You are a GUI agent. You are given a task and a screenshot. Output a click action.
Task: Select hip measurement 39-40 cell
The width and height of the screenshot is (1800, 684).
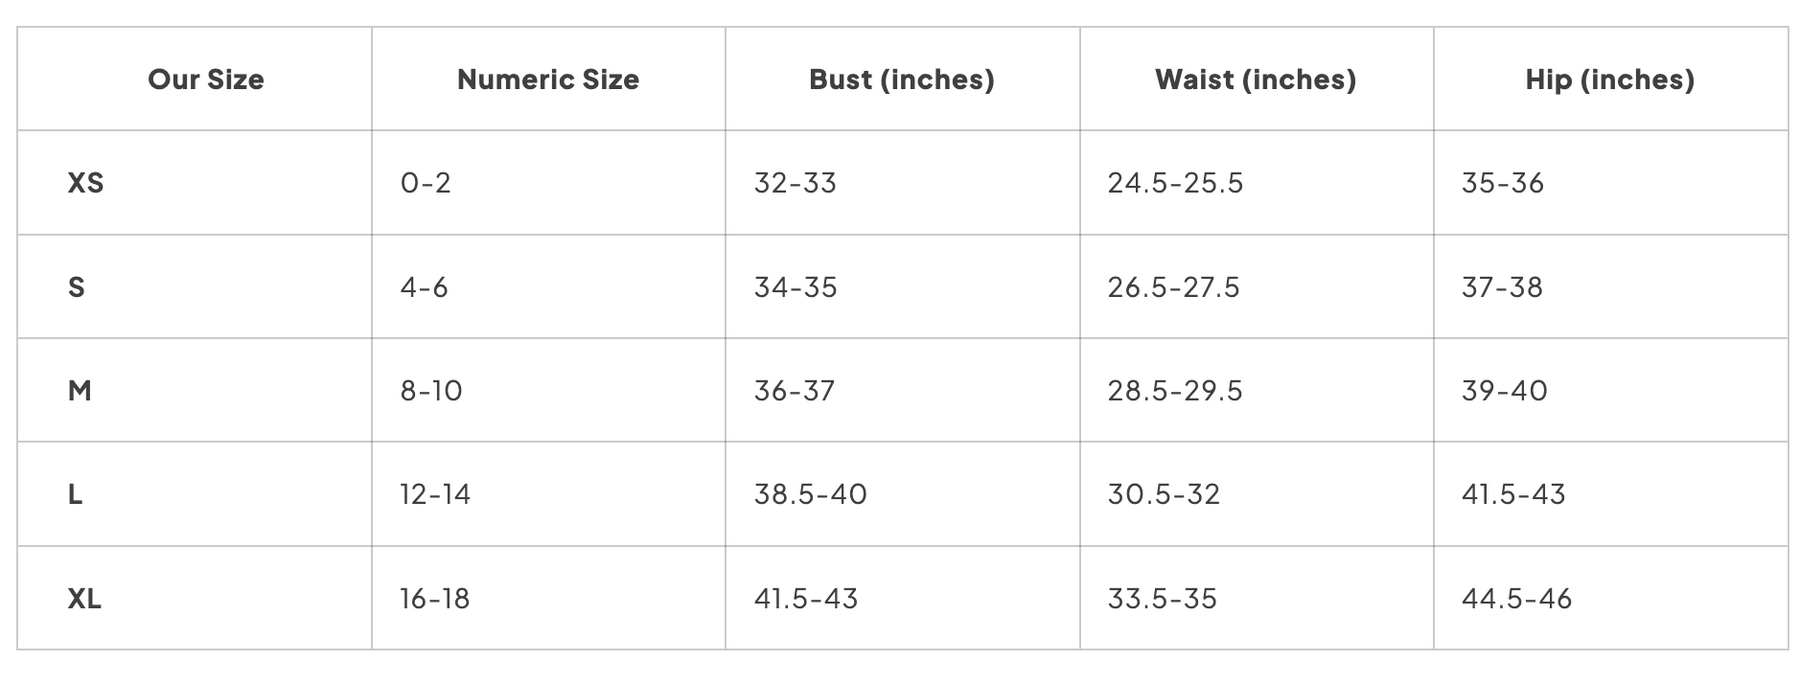coord(1505,390)
